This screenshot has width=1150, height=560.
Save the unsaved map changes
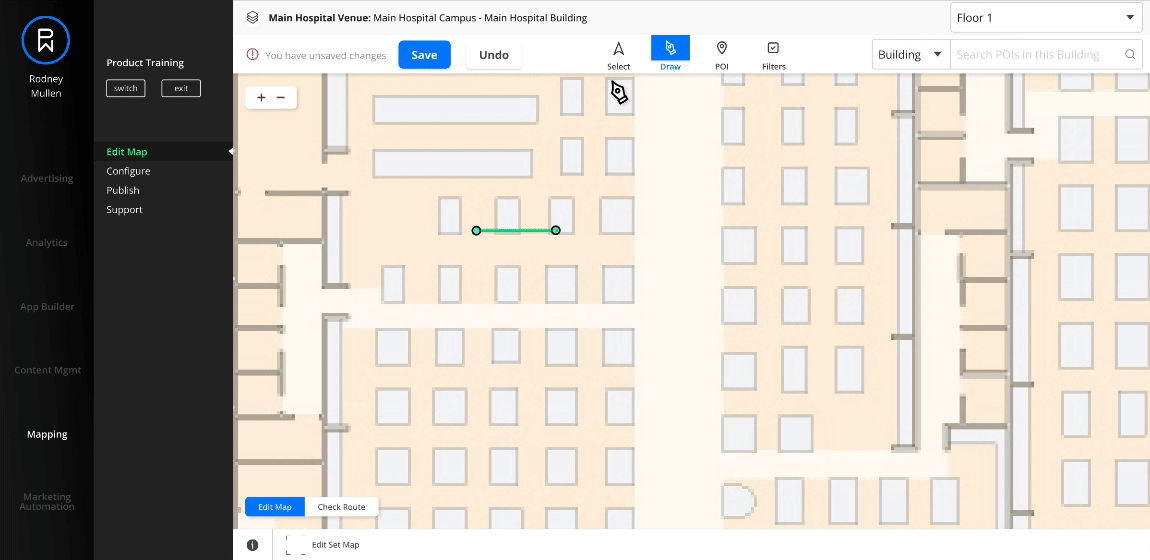point(424,55)
